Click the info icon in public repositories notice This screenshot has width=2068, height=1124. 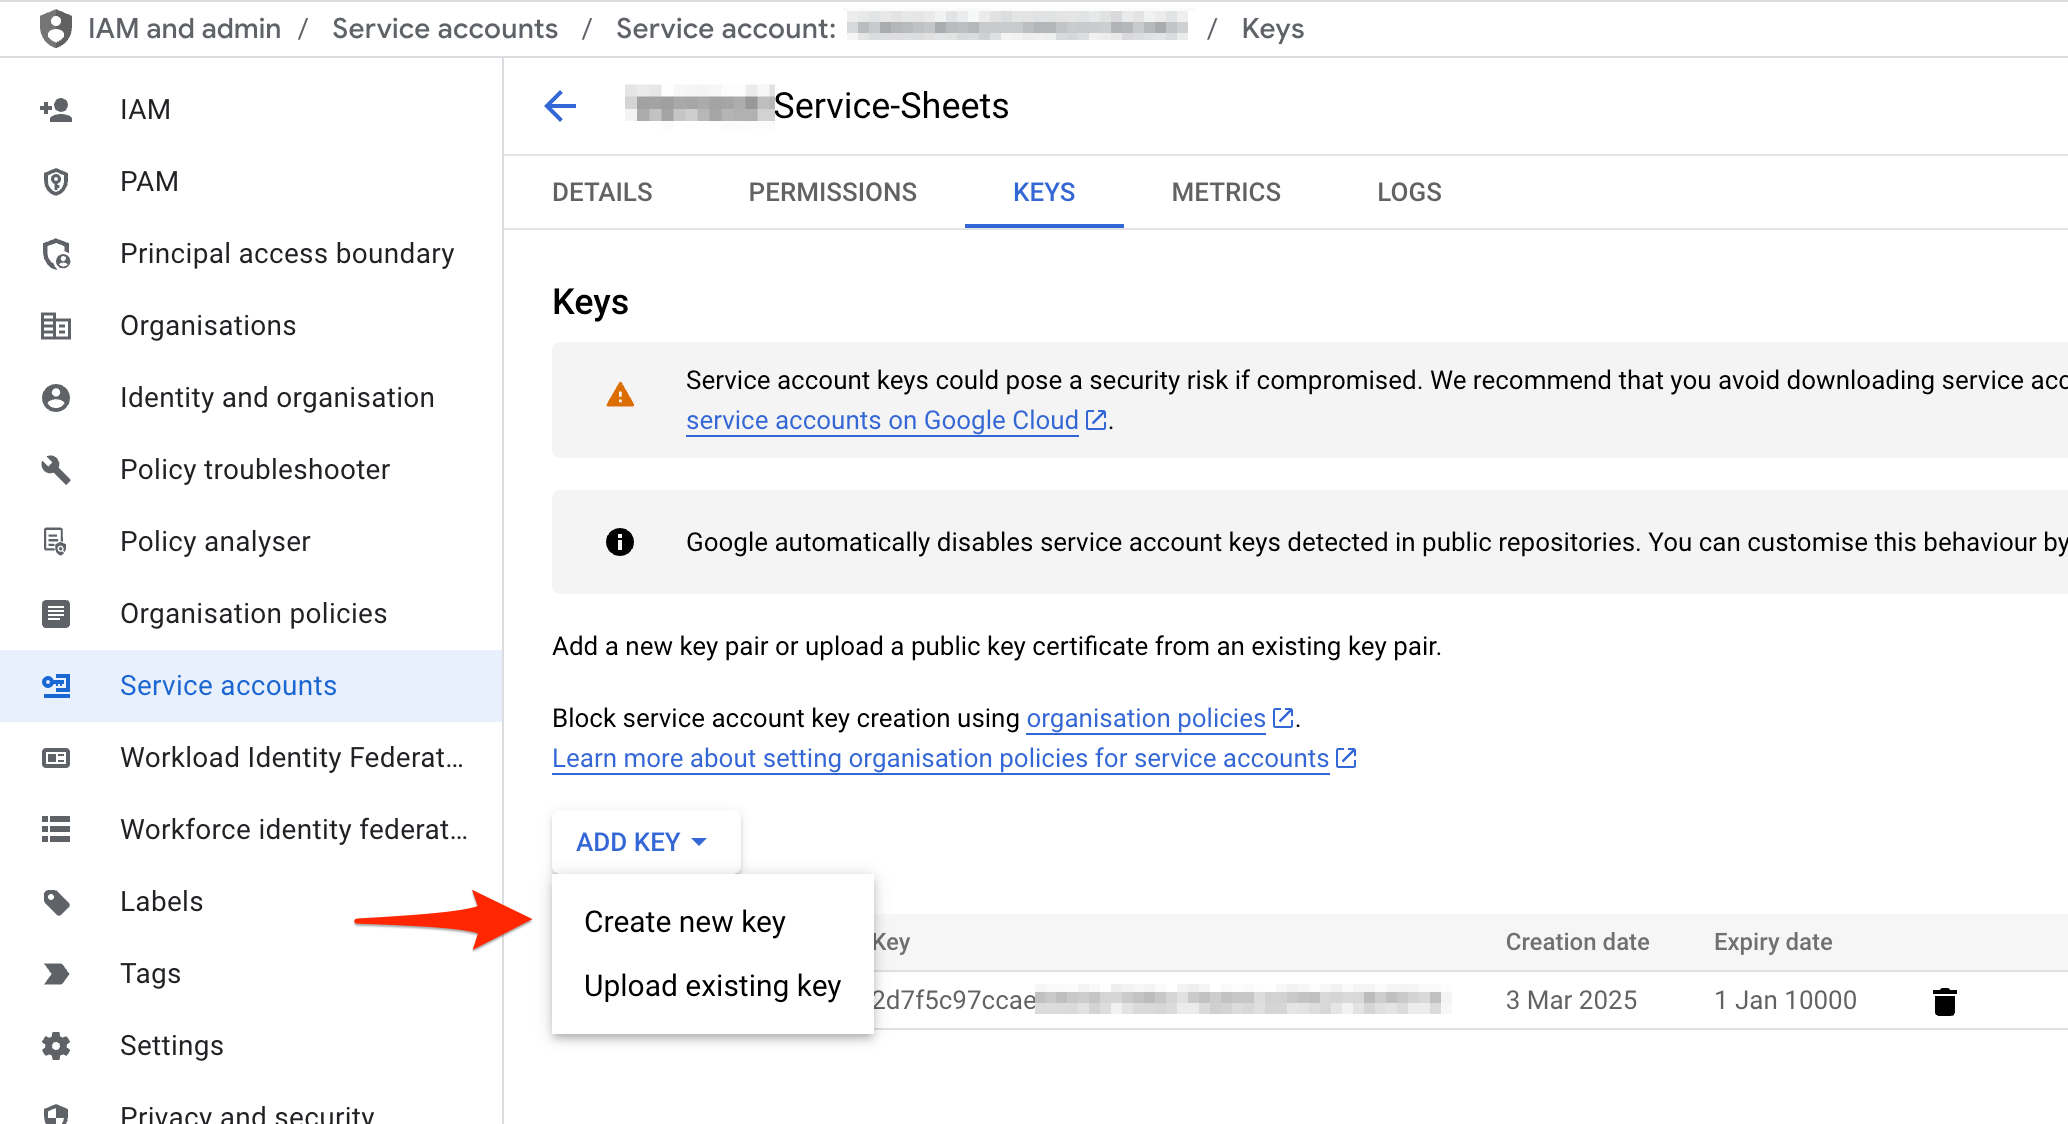coord(620,542)
